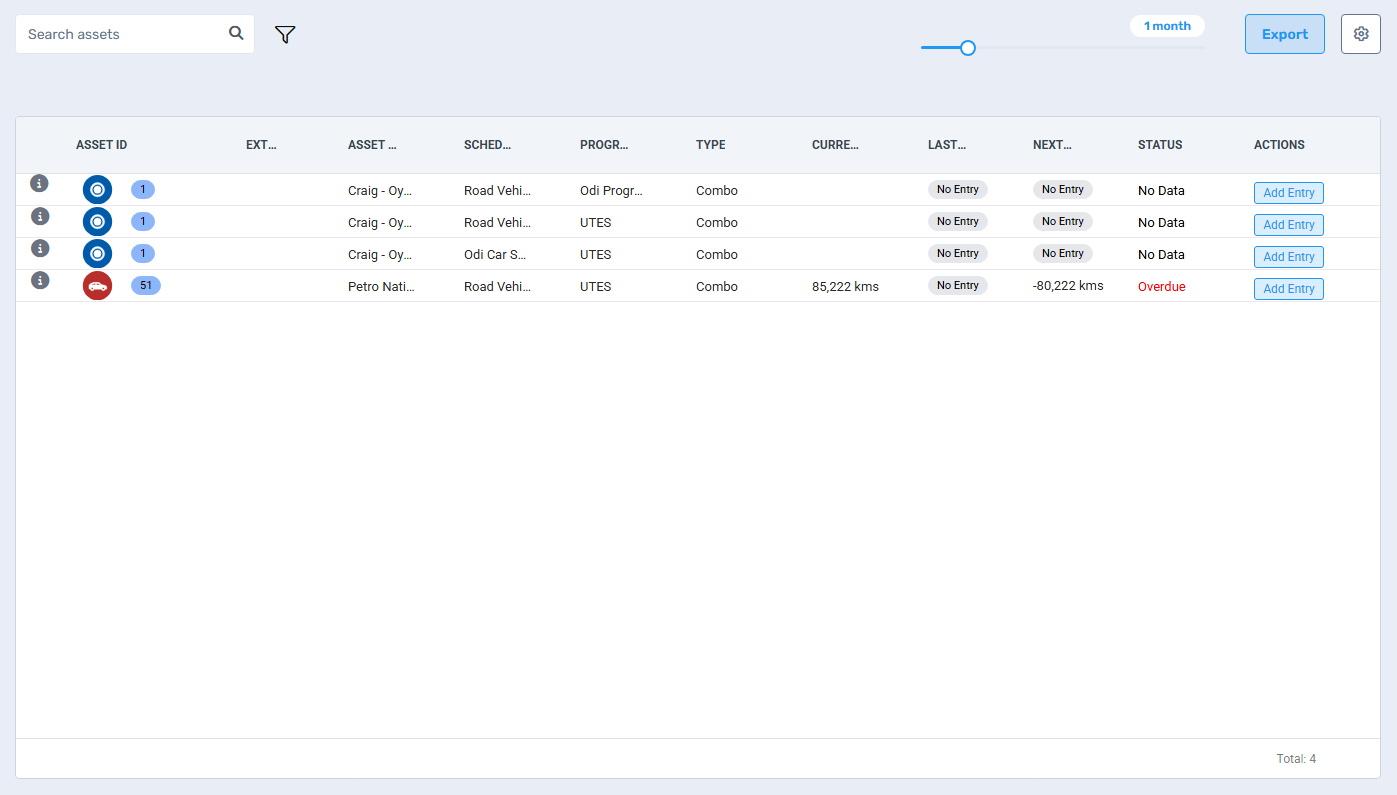Add Entry for the Odi Car S... row
The width and height of the screenshot is (1397, 795).
pos(1288,257)
